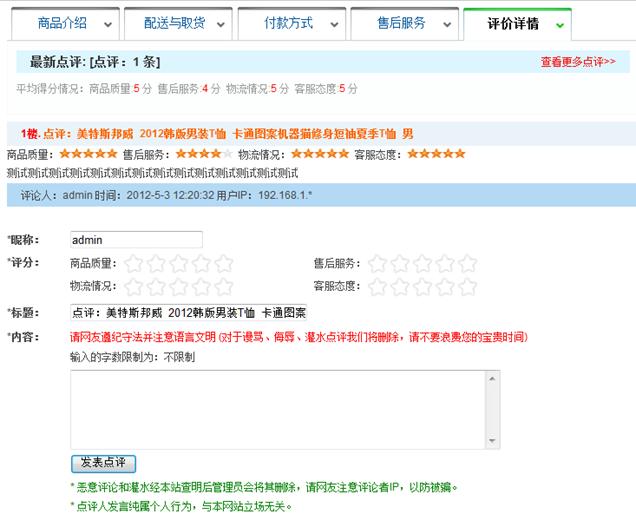Click the 平均得分情况 summary line

pyautogui.click(x=187, y=88)
